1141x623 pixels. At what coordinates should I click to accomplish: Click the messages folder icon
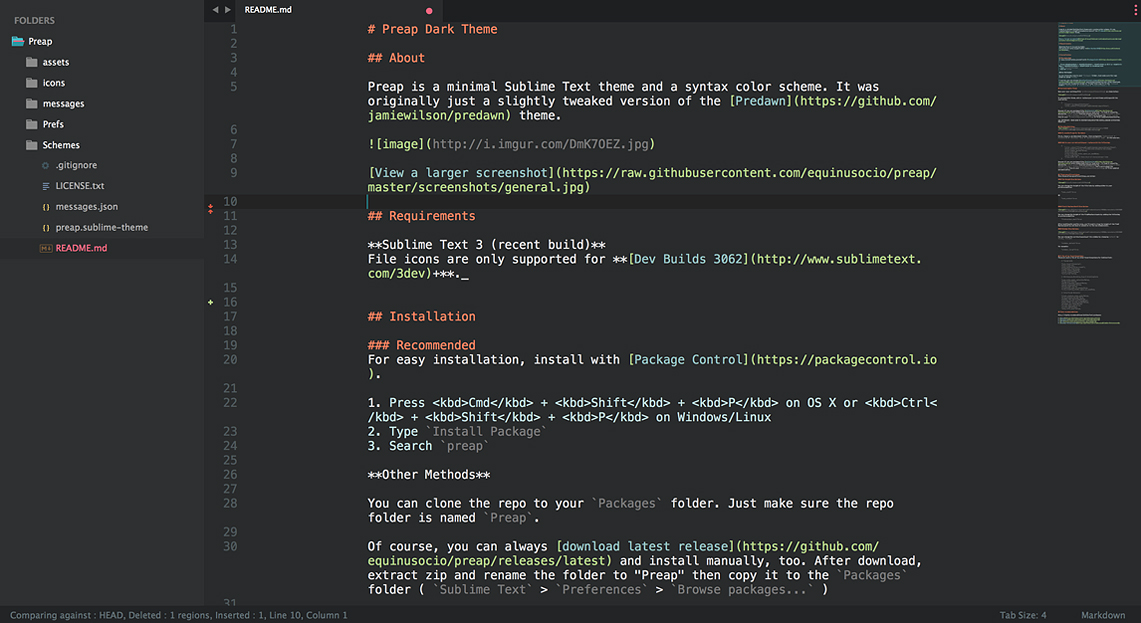point(31,103)
